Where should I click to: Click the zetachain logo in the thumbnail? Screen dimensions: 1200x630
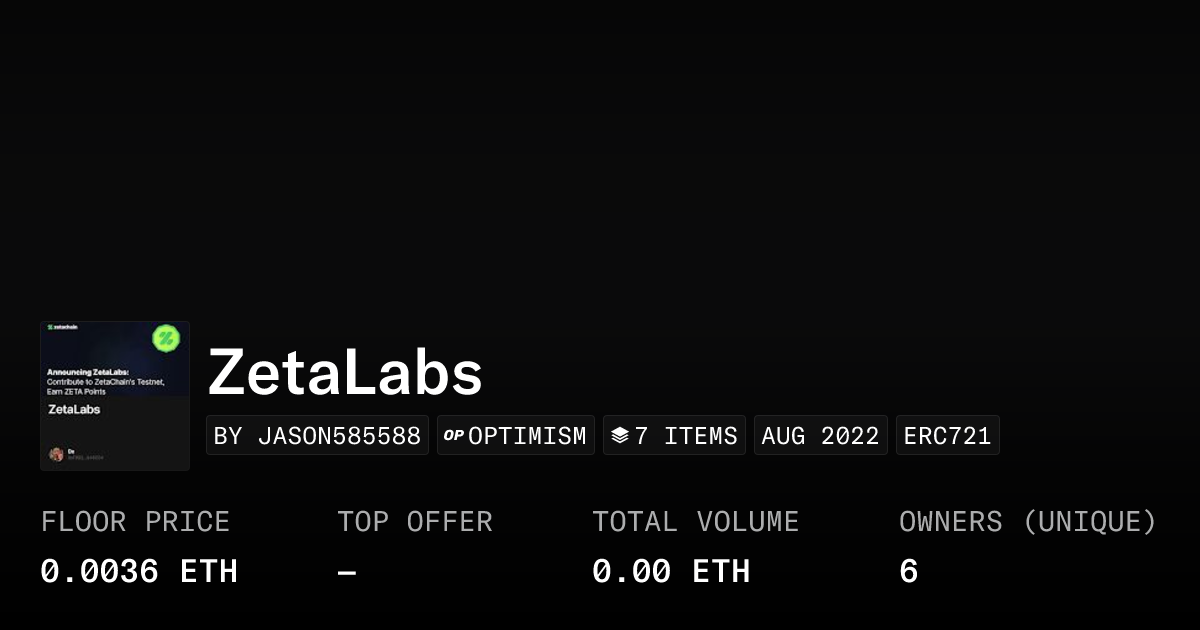point(62,328)
